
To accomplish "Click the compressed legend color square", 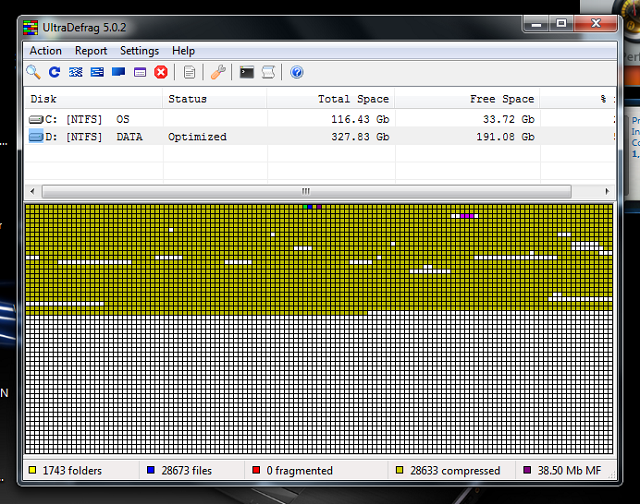I will [400, 470].
